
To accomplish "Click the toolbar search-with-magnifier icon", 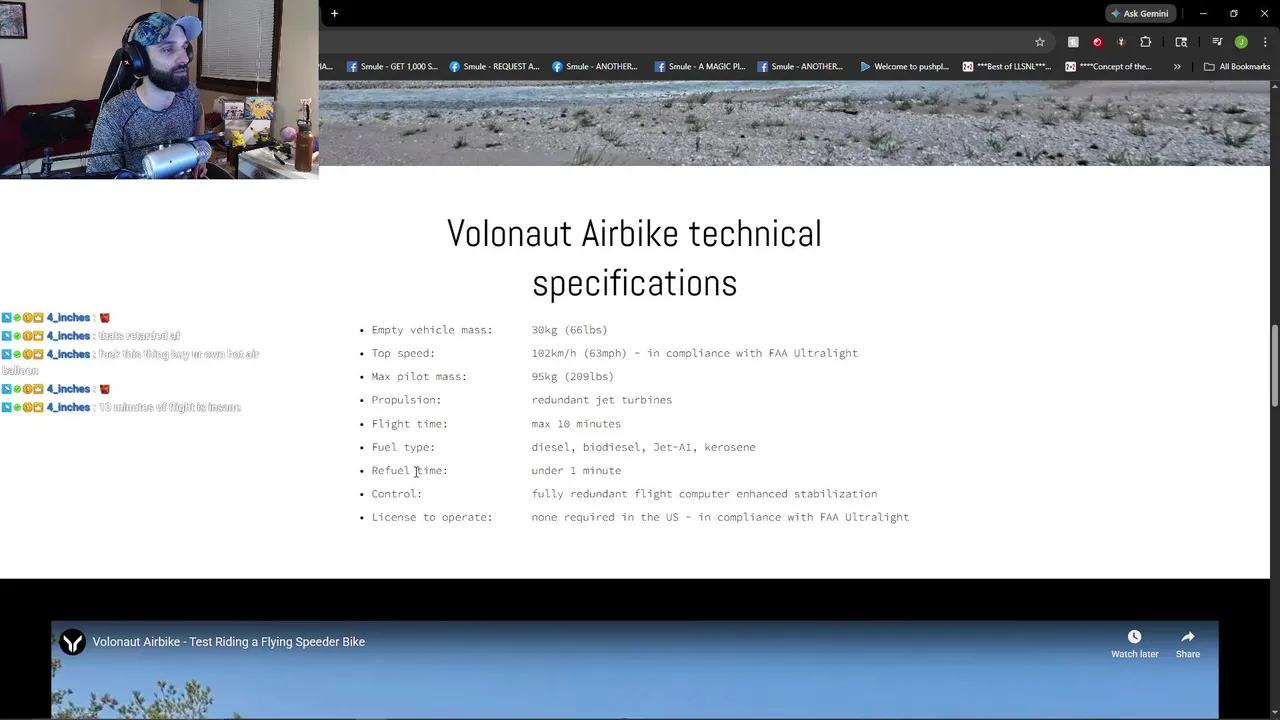I will tap(1181, 42).
